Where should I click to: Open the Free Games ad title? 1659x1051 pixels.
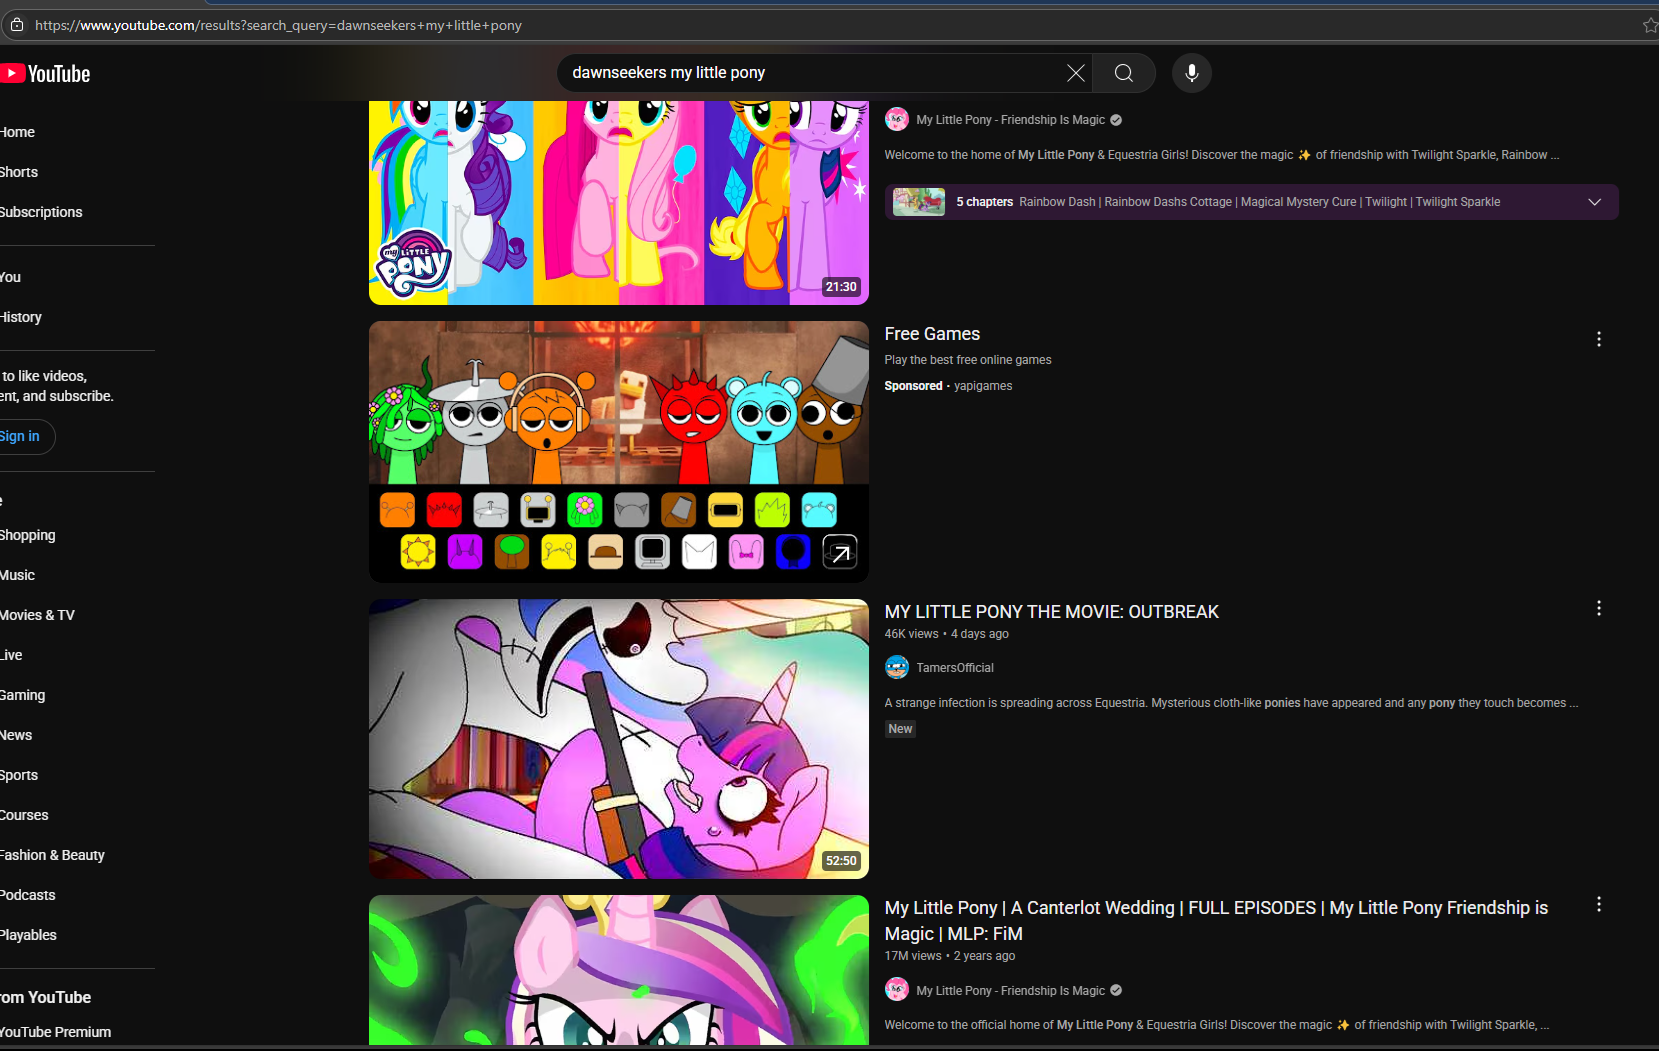pyautogui.click(x=932, y=334)
